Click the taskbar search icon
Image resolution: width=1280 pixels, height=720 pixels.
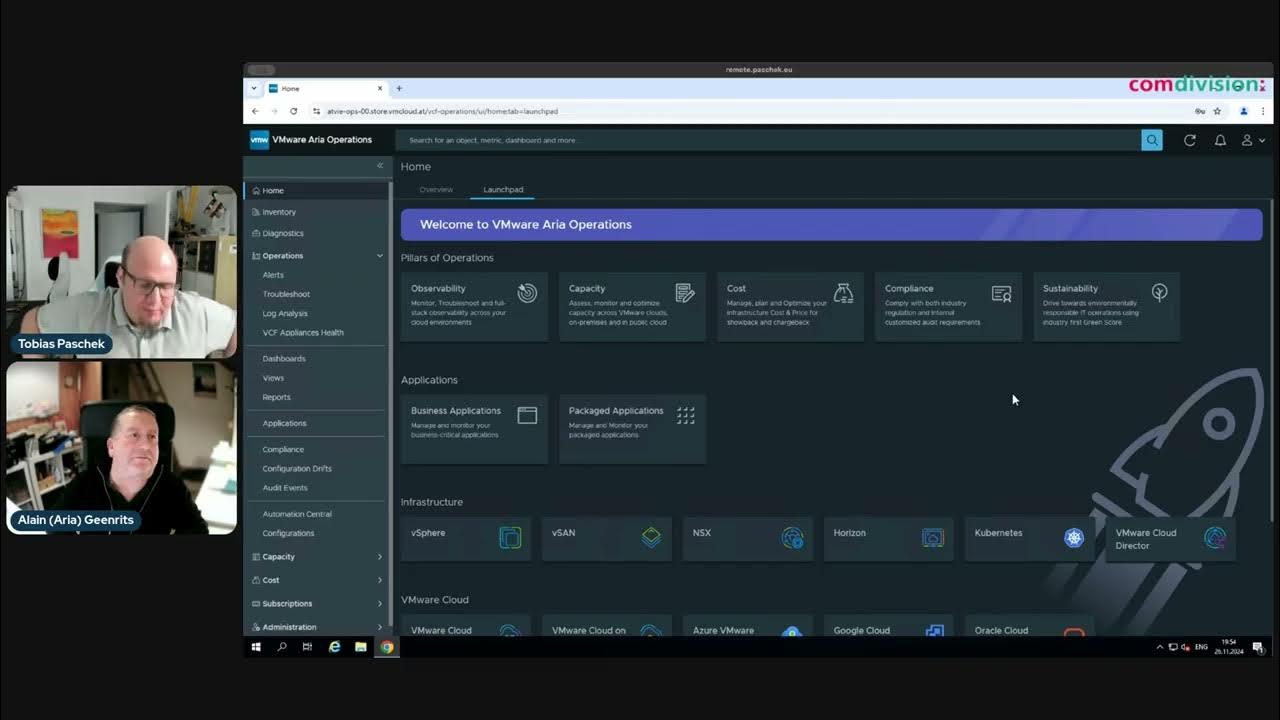(x=282, y=647)
